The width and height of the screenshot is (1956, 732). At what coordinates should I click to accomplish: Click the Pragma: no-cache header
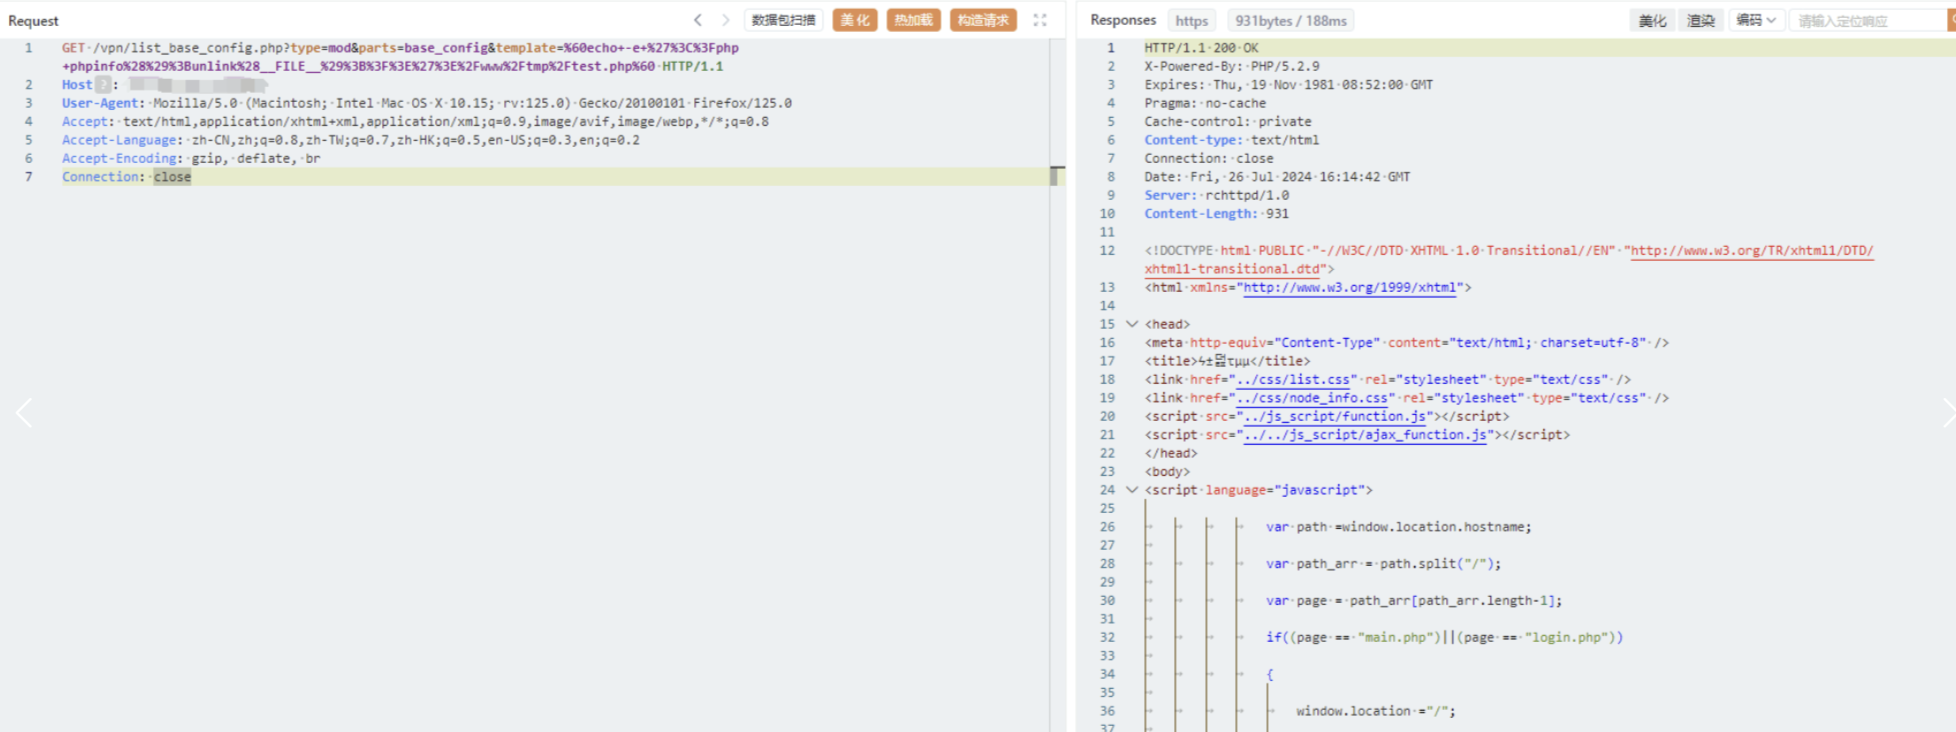coord(1205,103)
